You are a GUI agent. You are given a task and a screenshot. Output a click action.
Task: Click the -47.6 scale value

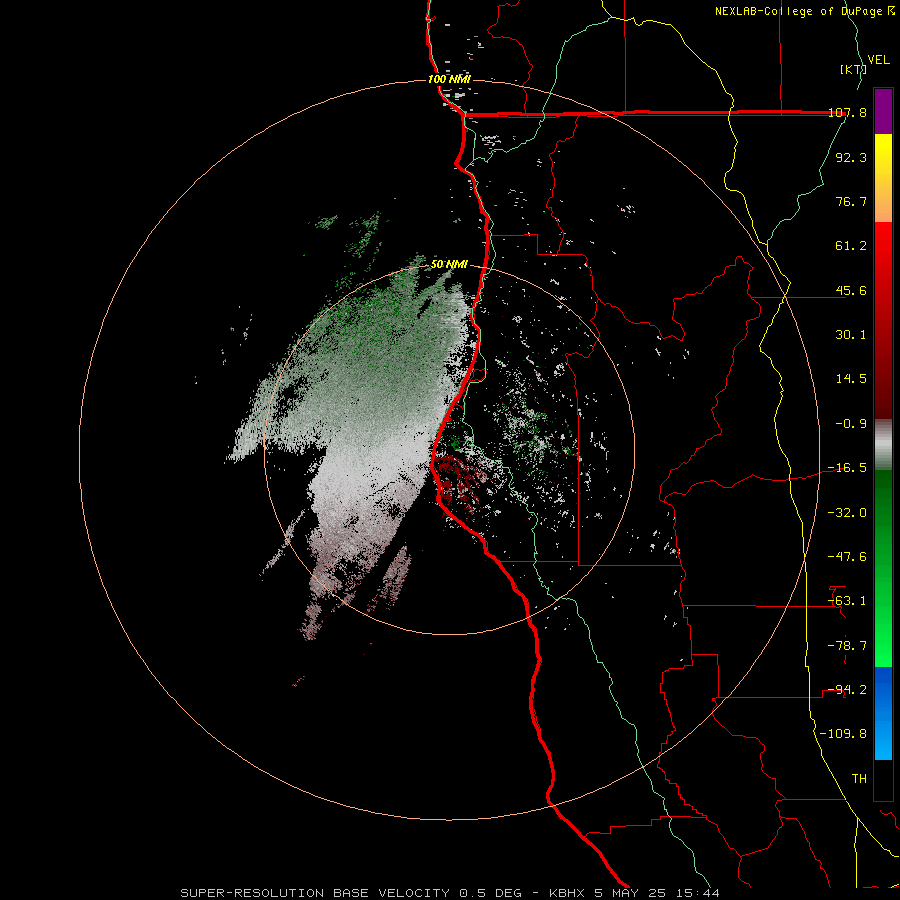pos(847,557)
